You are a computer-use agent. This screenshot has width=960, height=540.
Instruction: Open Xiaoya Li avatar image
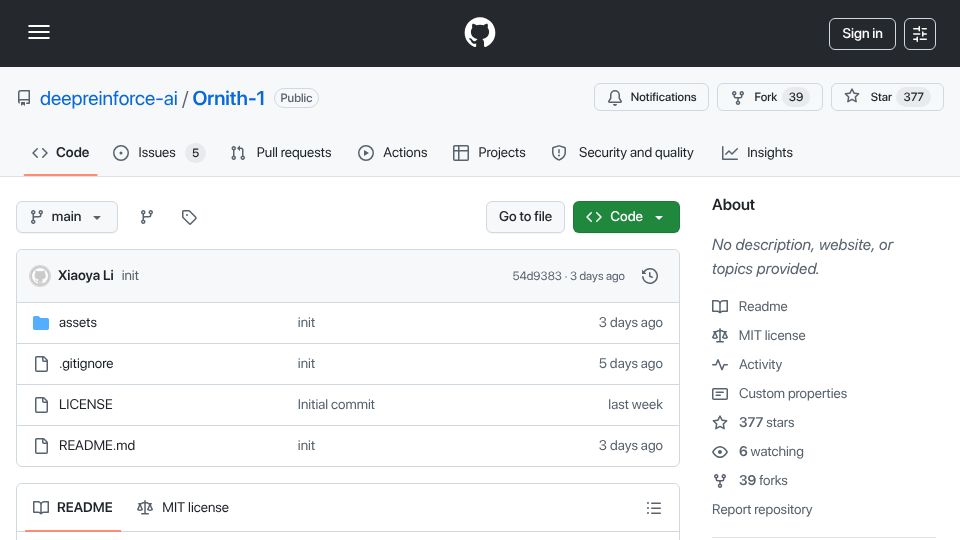(x=40, y=276)
